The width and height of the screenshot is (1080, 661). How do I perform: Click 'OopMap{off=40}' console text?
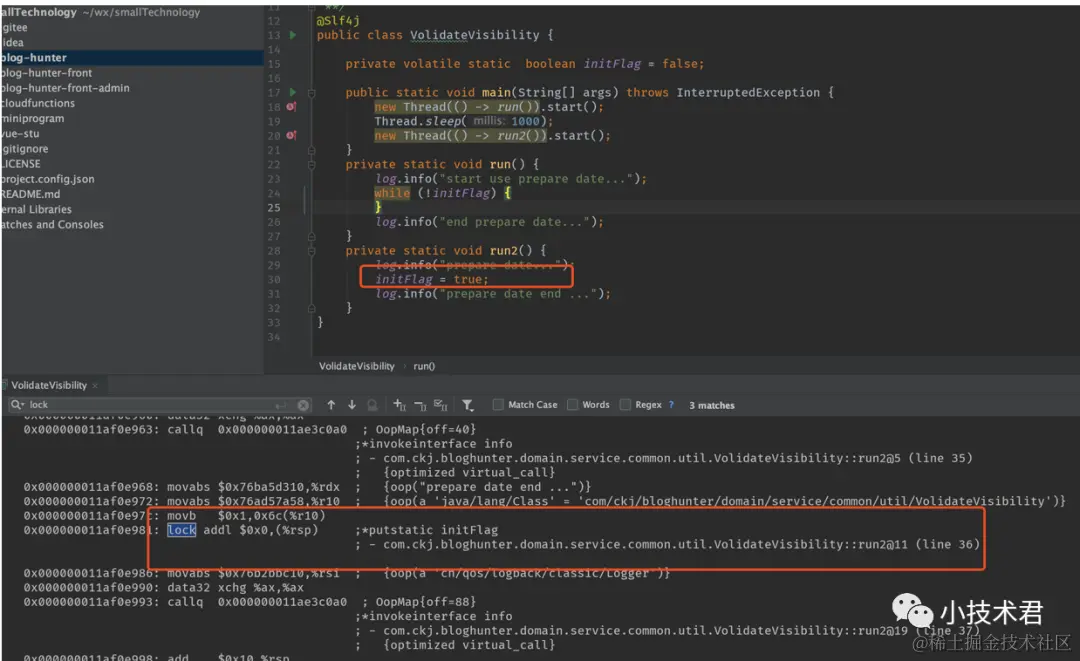coord(426,430)
